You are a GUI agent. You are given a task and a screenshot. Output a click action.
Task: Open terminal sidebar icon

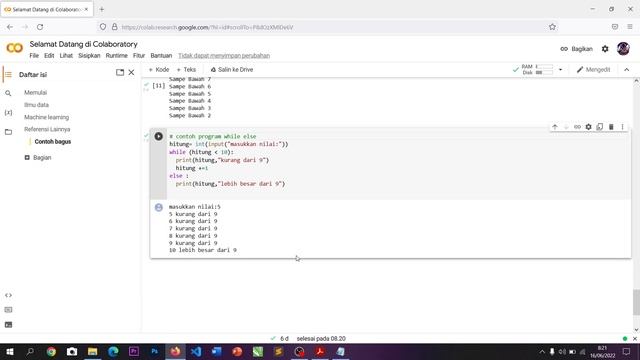[x=8, y=325]
